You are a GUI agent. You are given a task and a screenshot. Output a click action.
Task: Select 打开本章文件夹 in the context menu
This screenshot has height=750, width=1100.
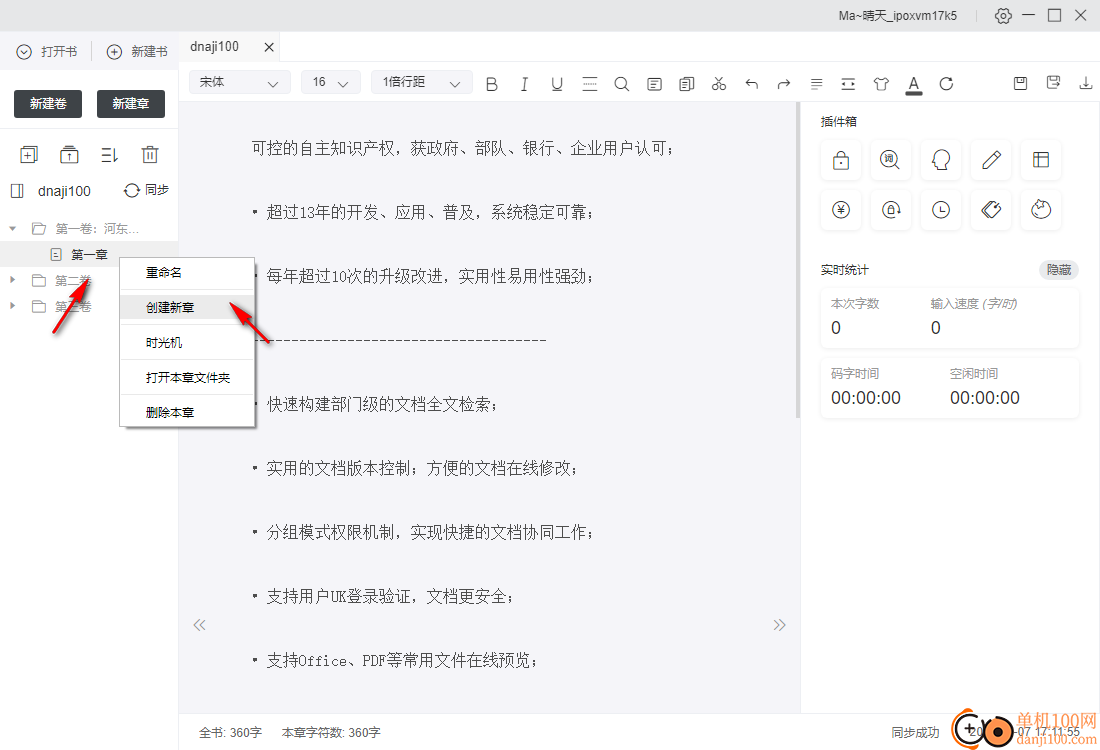coord(187,377)
